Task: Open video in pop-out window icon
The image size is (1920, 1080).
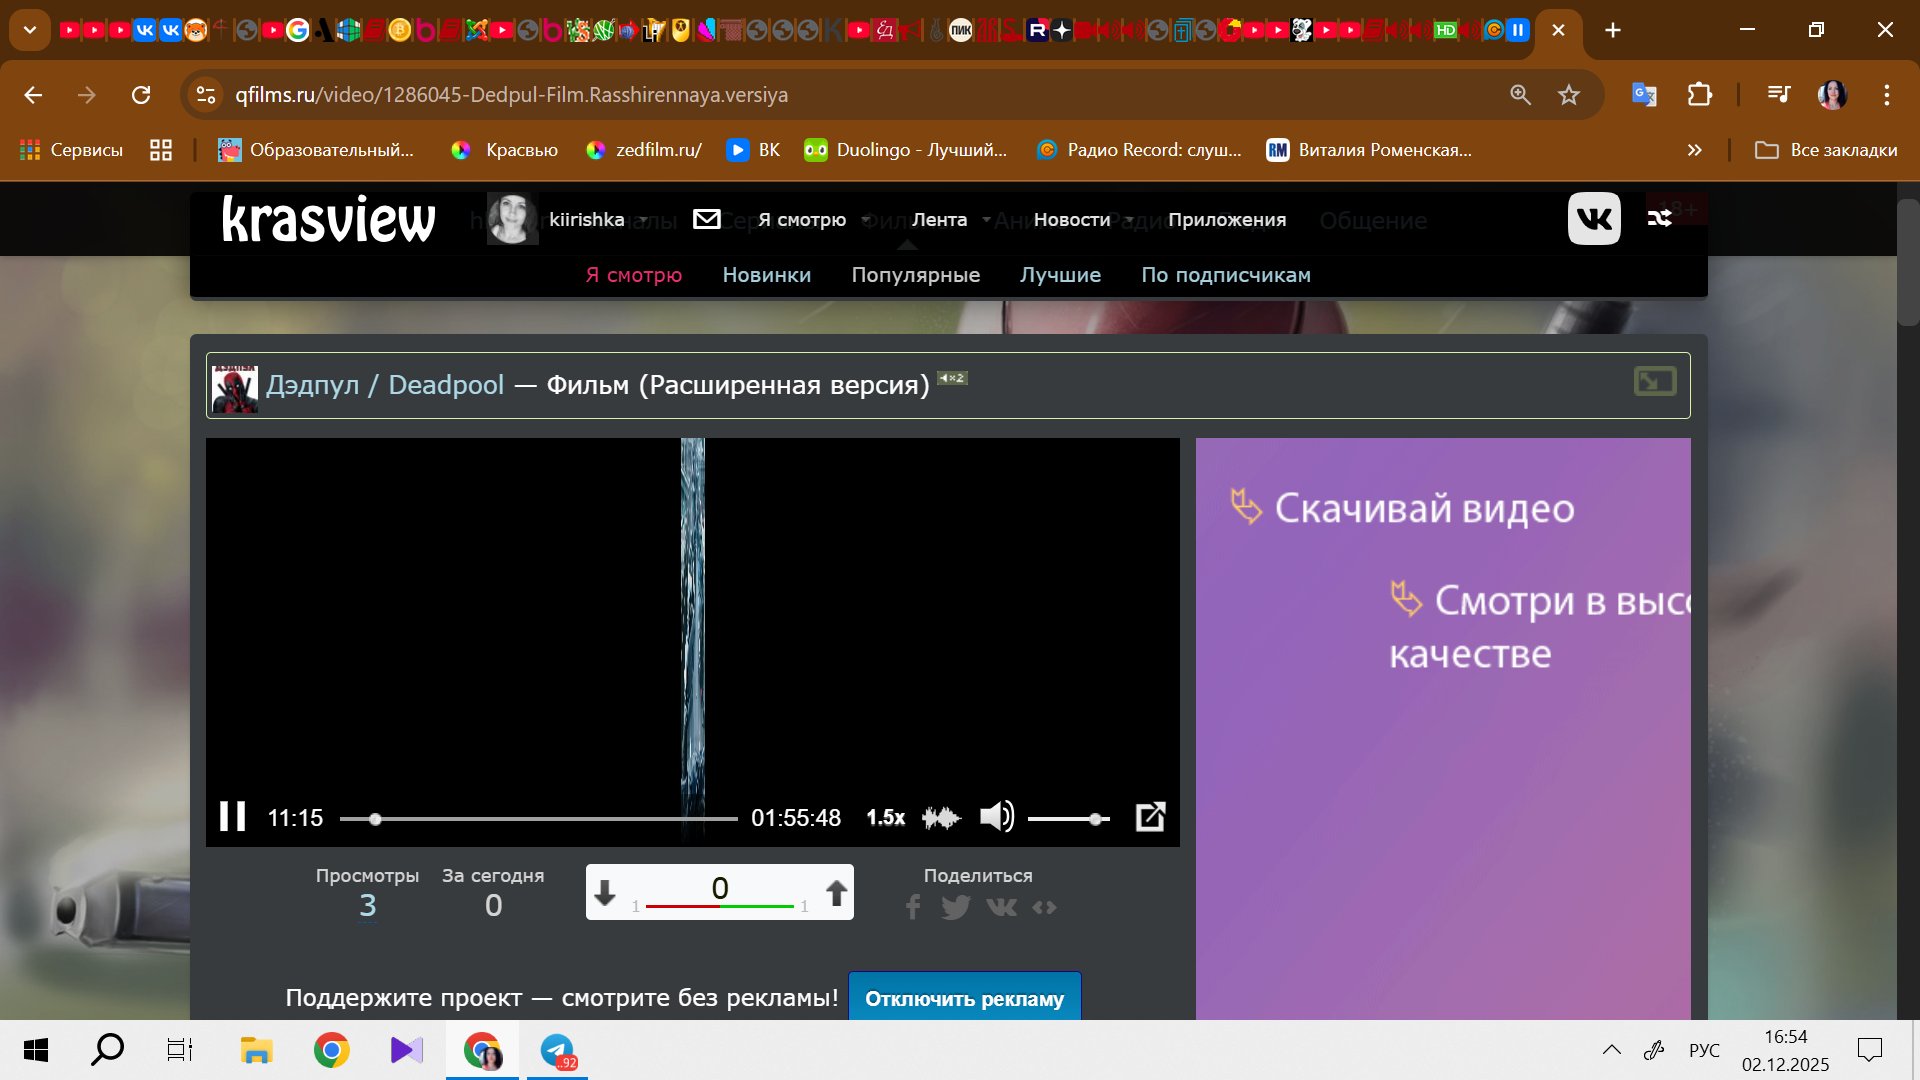Action: pos(1150,817)
